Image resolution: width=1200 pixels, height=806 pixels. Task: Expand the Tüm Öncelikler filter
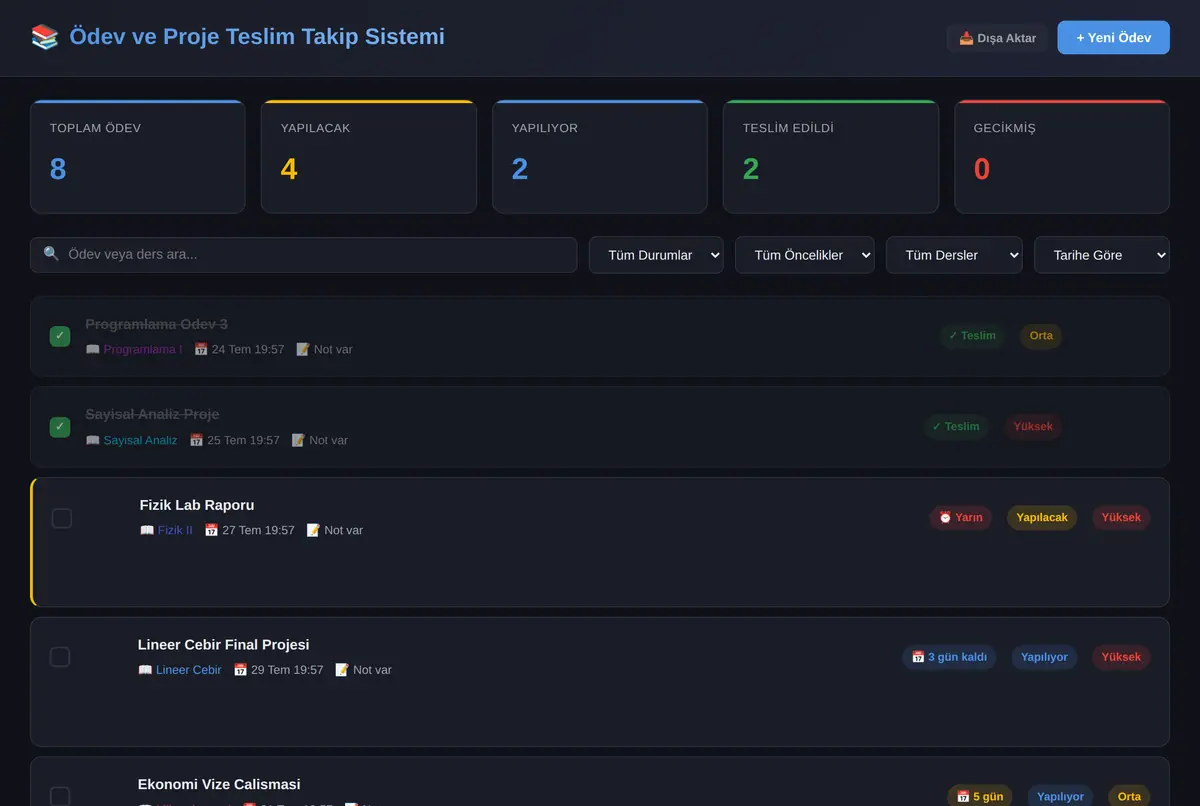(x=805, y=255)
